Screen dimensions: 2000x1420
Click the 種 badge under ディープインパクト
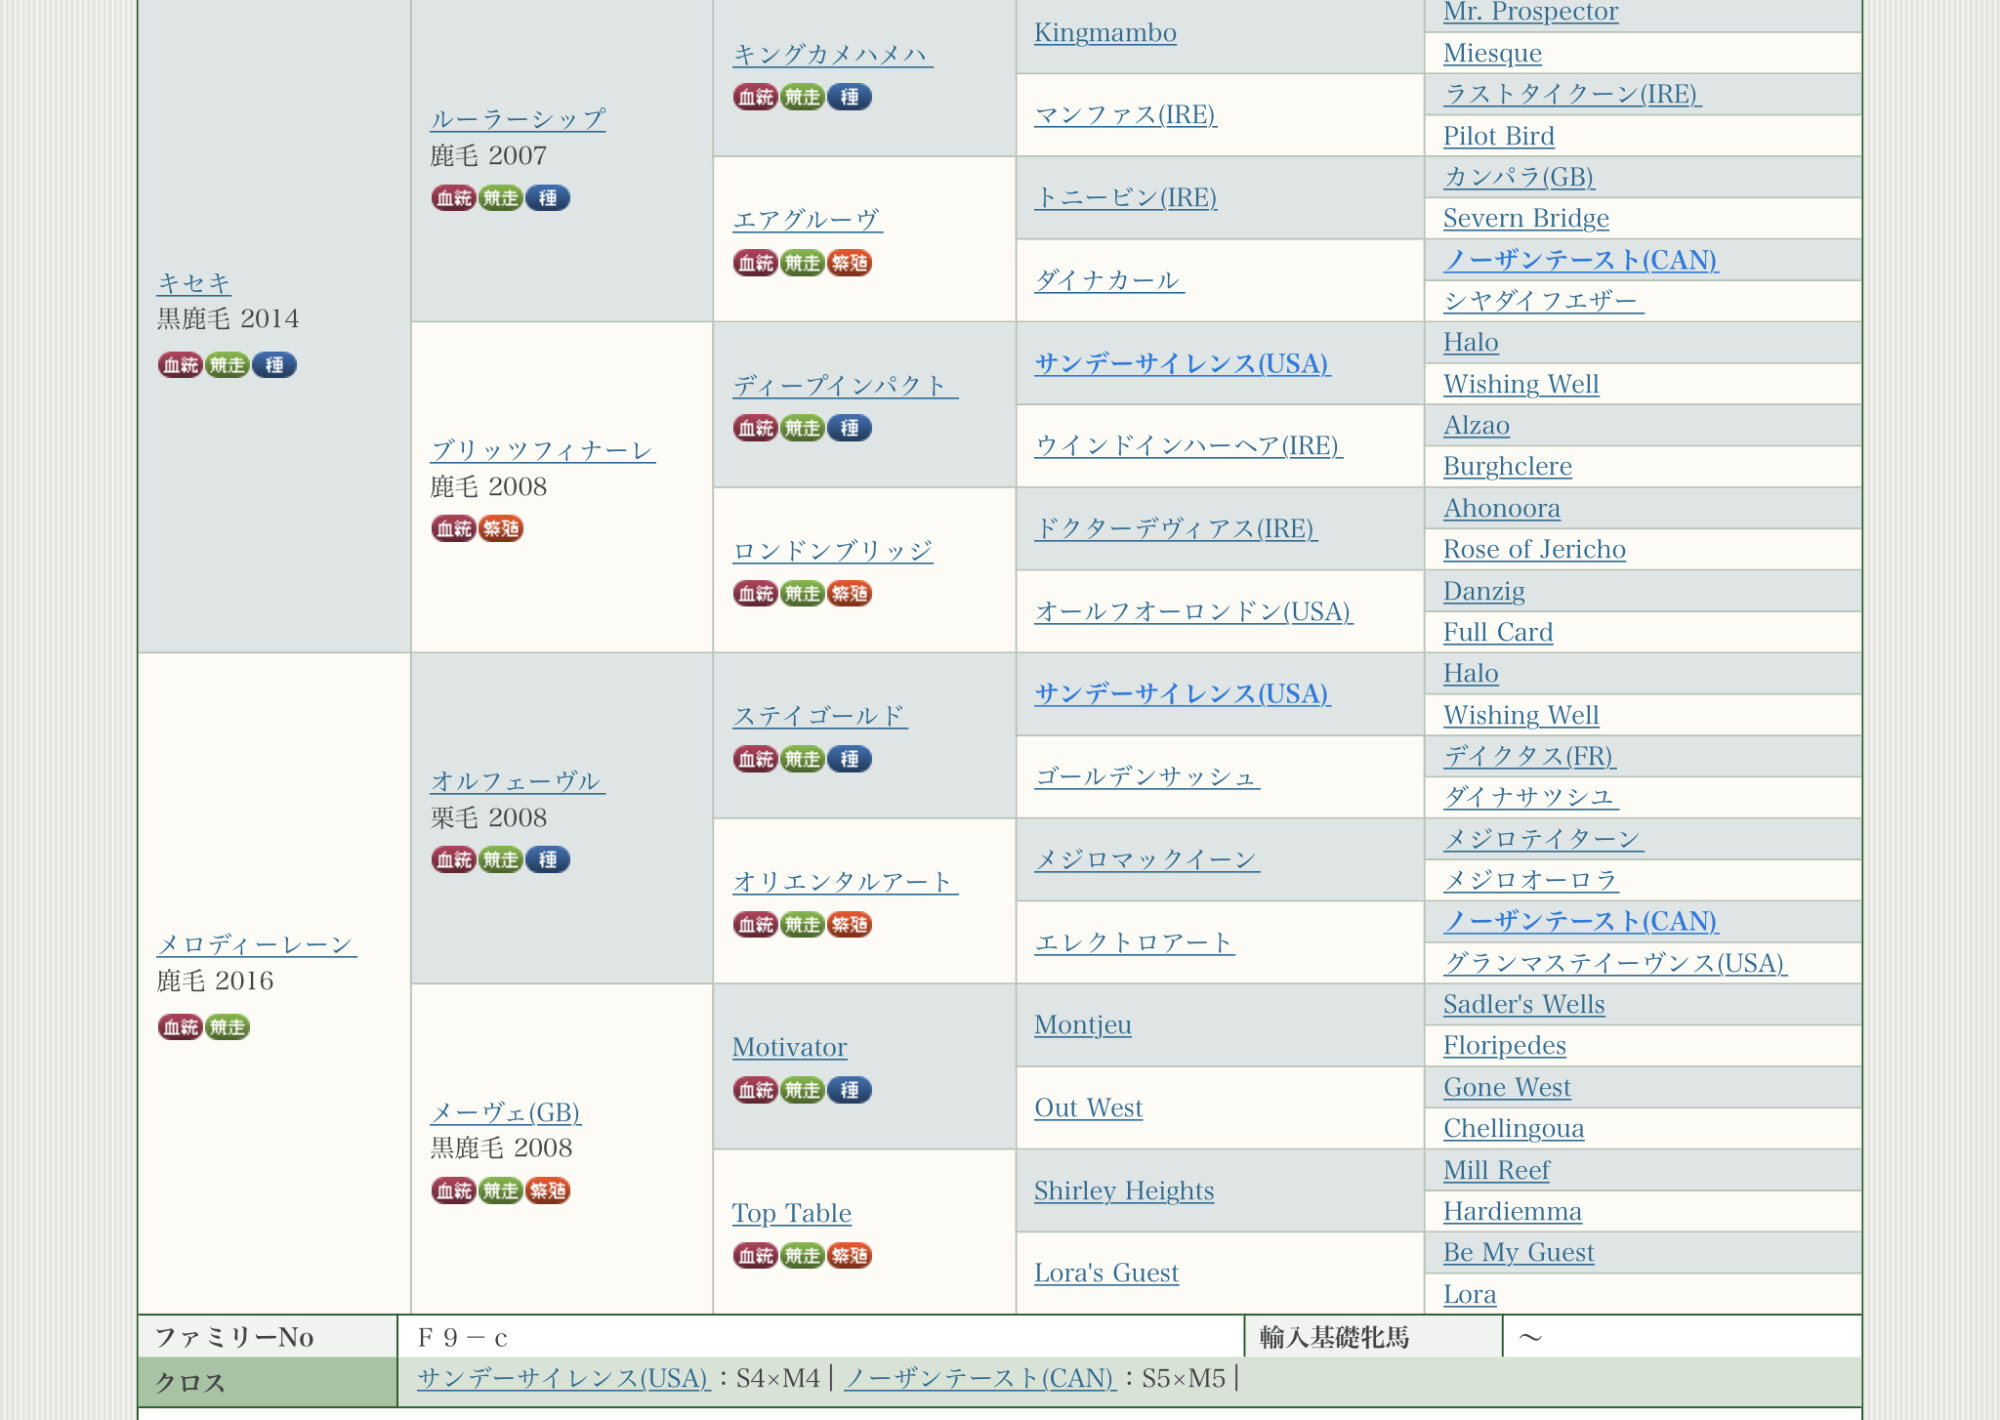[x=850, y=428]
